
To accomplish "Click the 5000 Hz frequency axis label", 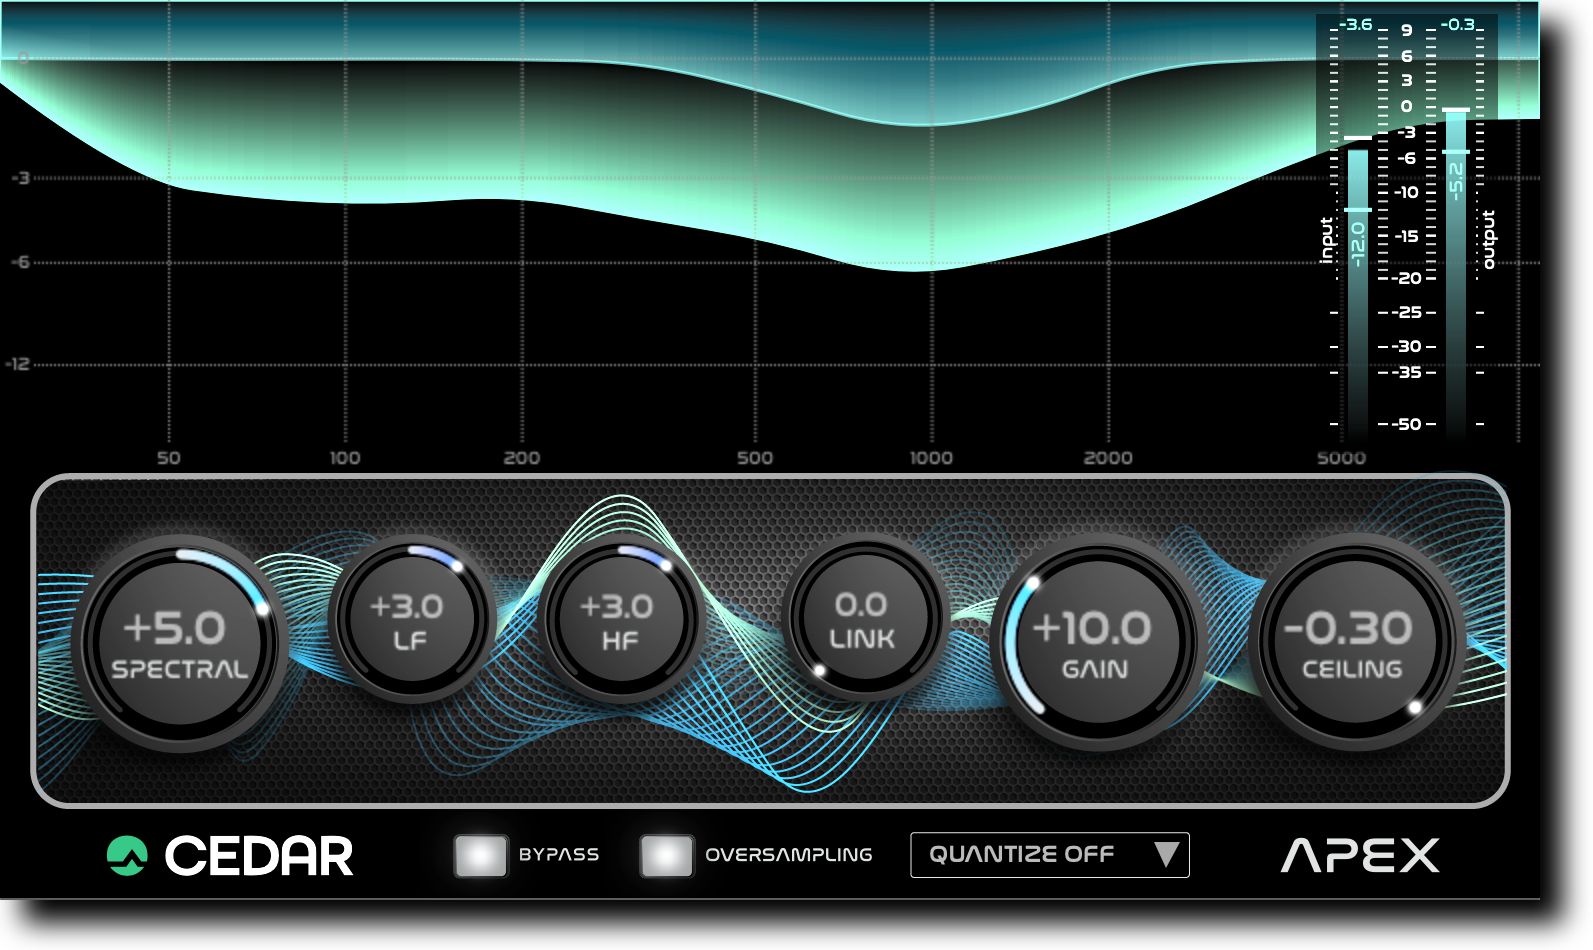I will click(x=1341, y=458).
